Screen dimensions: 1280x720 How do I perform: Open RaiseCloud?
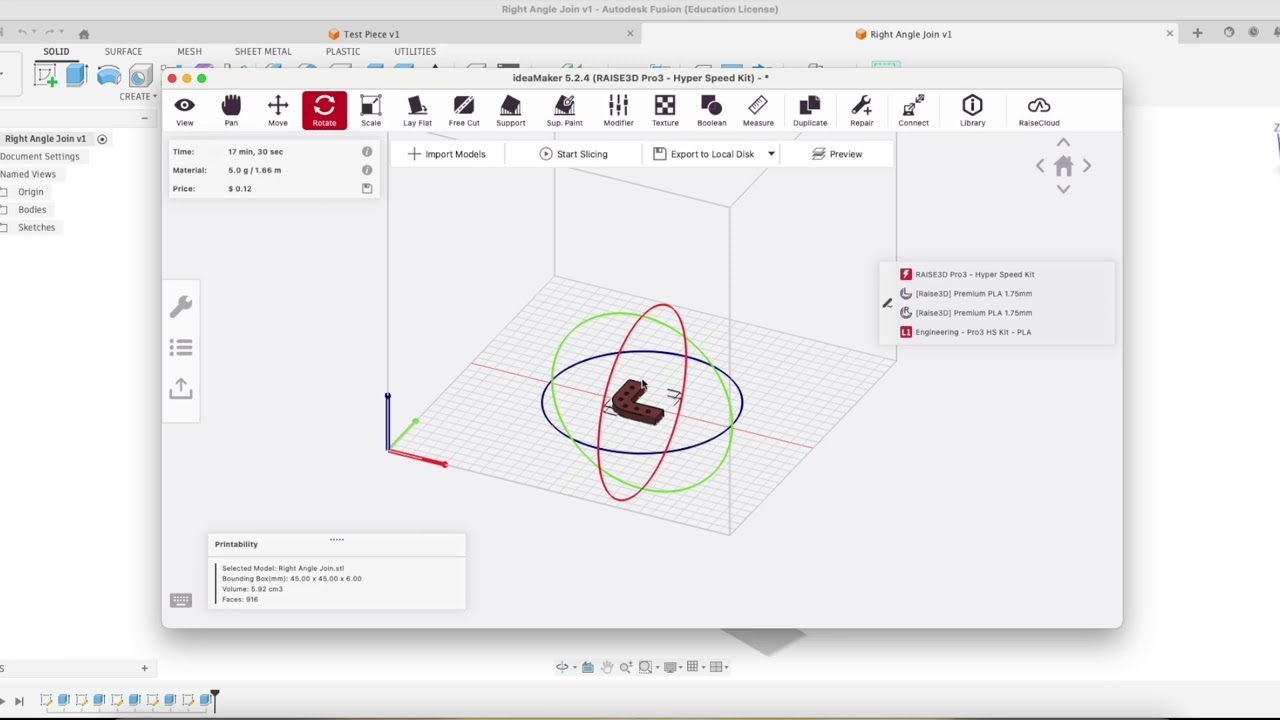click(1039, 110)
